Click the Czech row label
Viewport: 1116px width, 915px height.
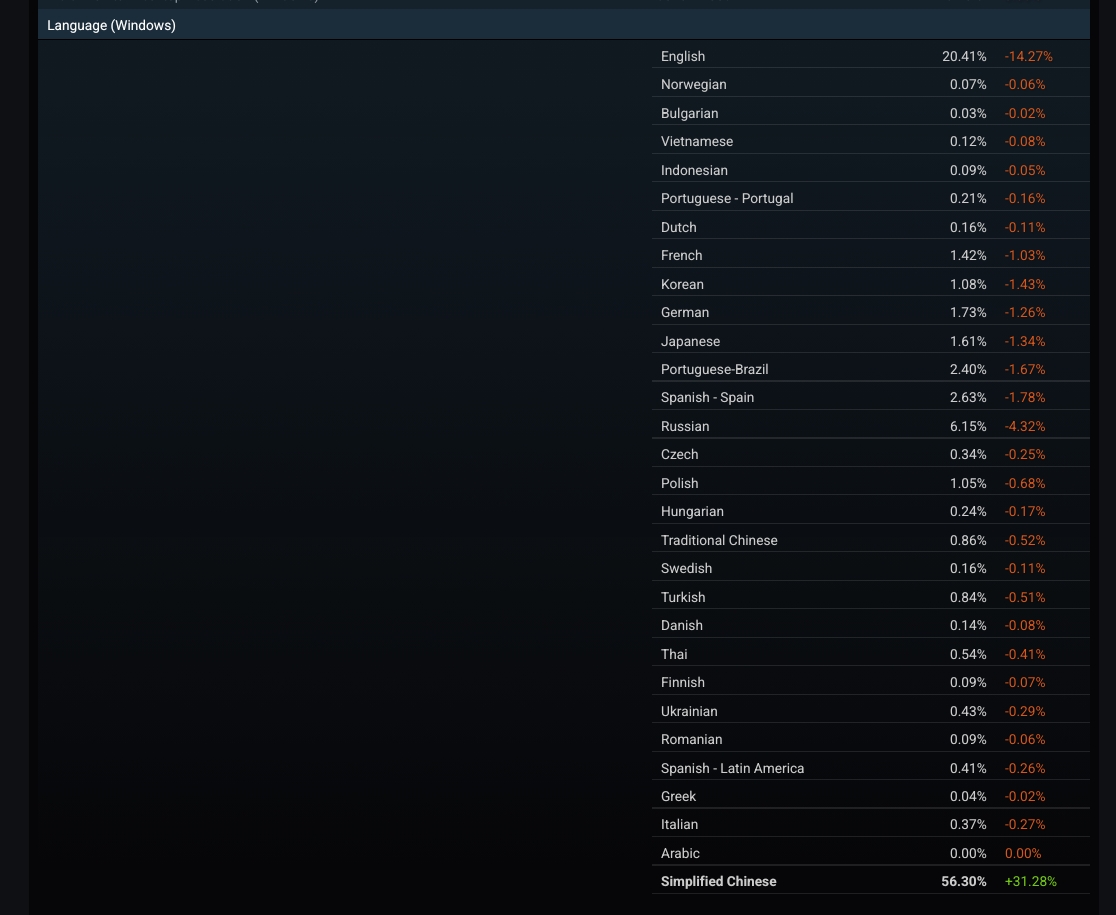coord(679,455)
